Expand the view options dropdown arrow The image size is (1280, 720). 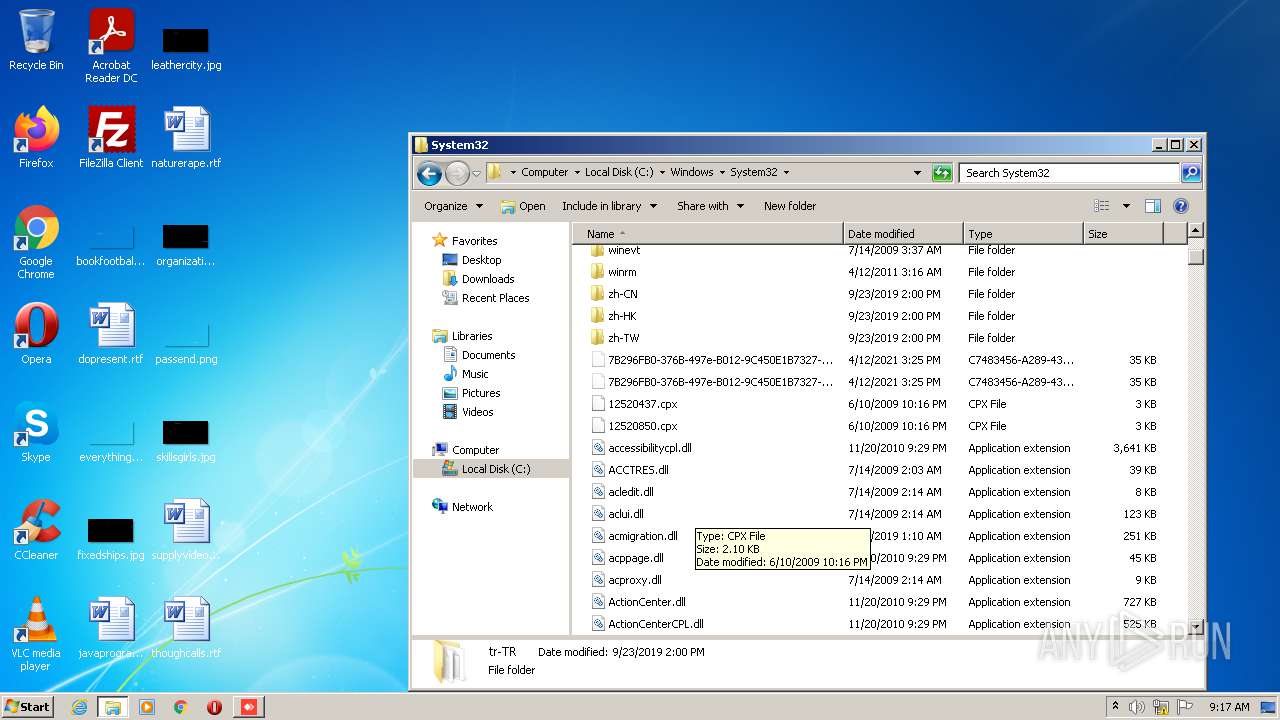coord(1126,206)
